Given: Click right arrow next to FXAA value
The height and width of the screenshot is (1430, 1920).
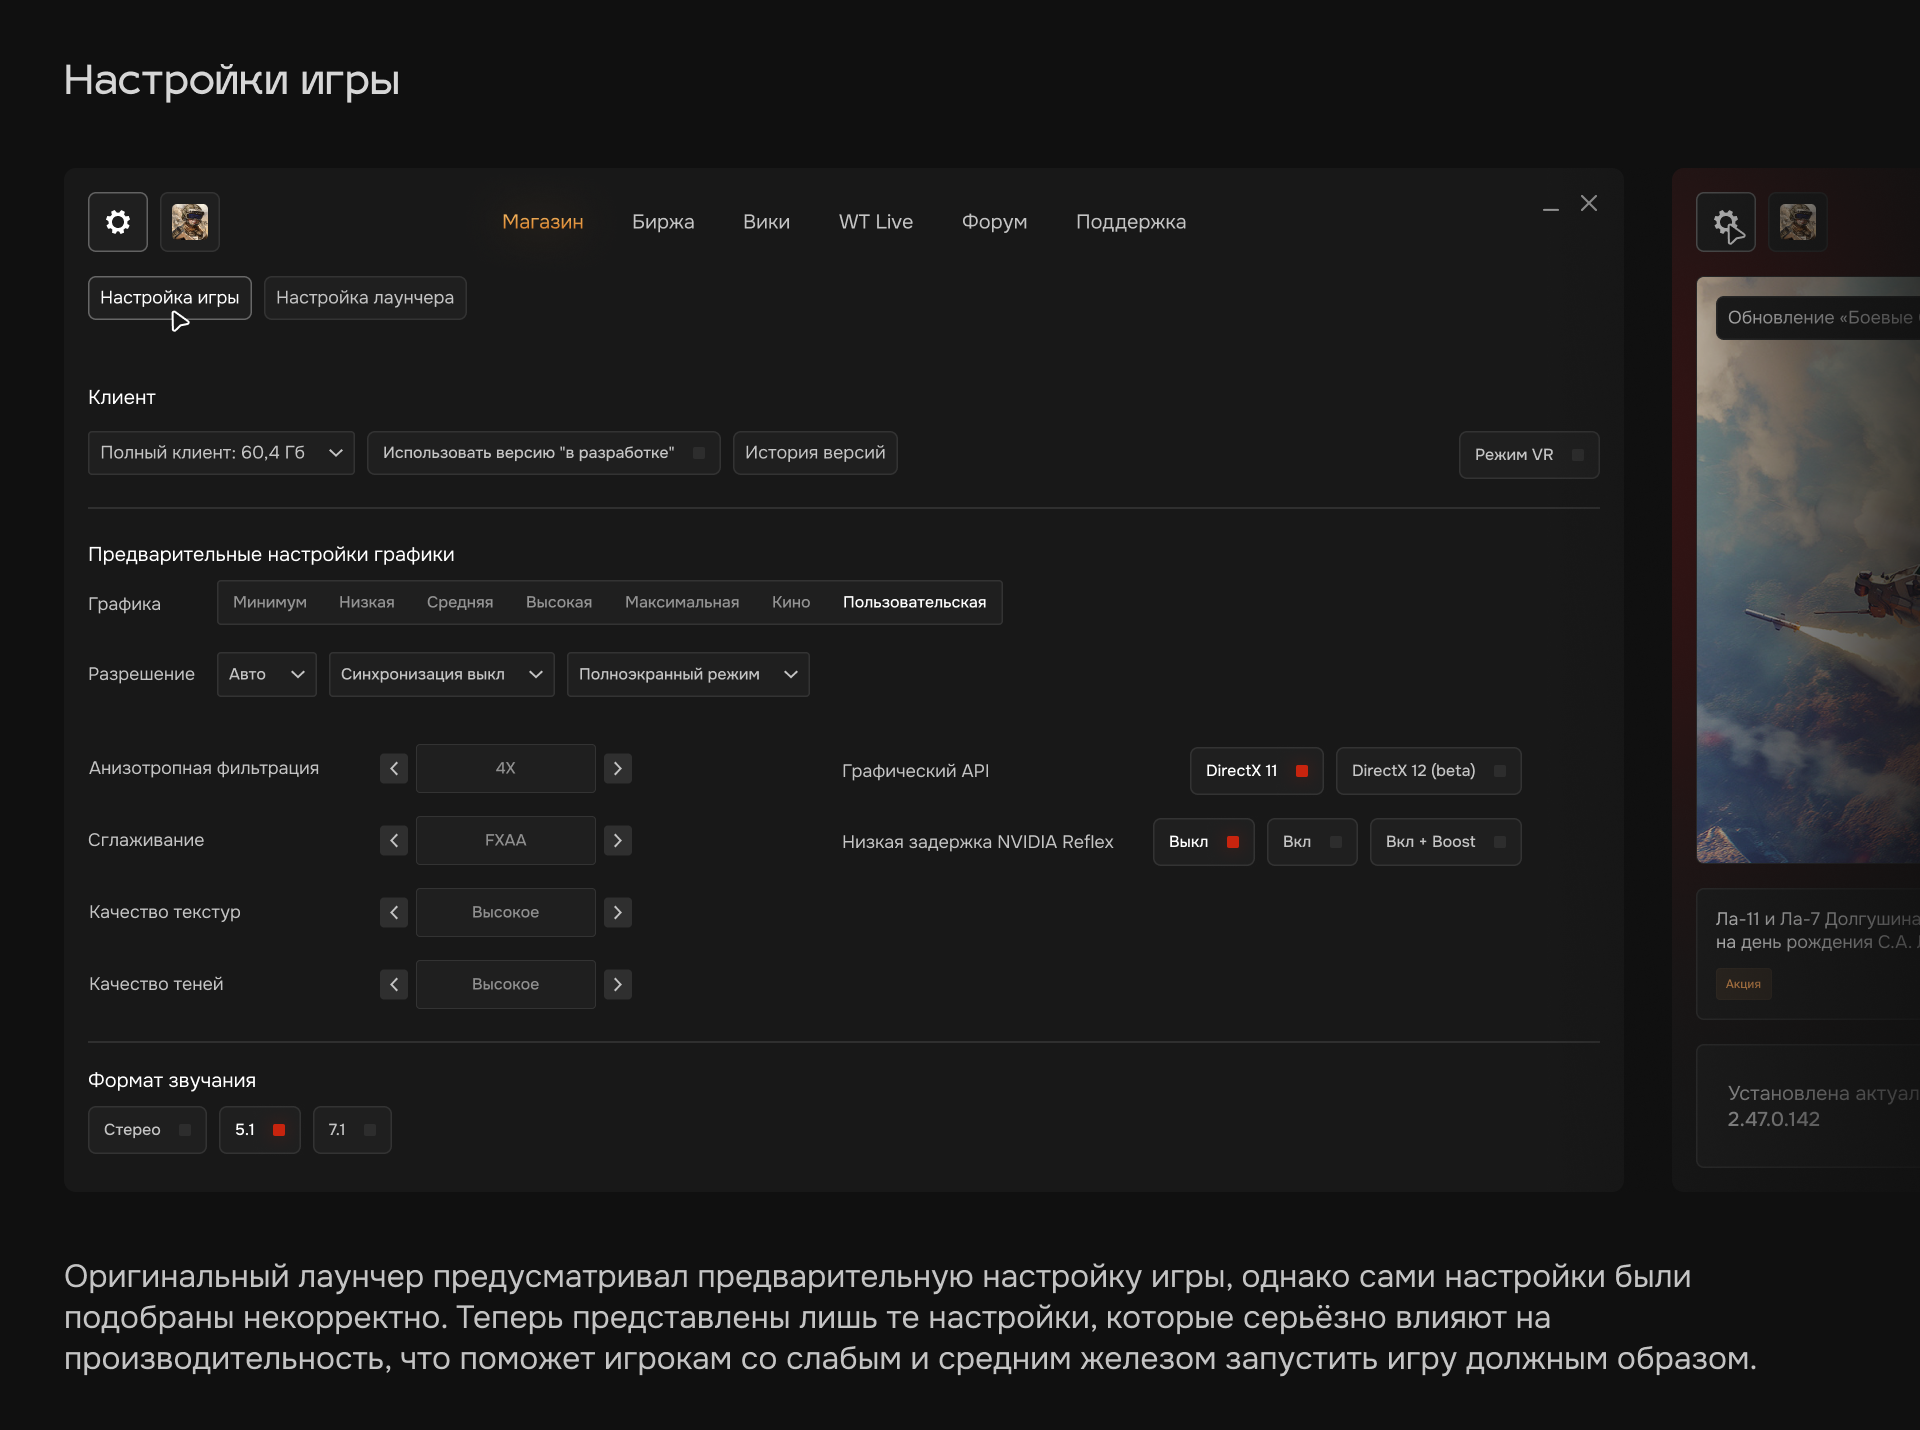Looking at the screenshot, I should [x=618, y=840].
